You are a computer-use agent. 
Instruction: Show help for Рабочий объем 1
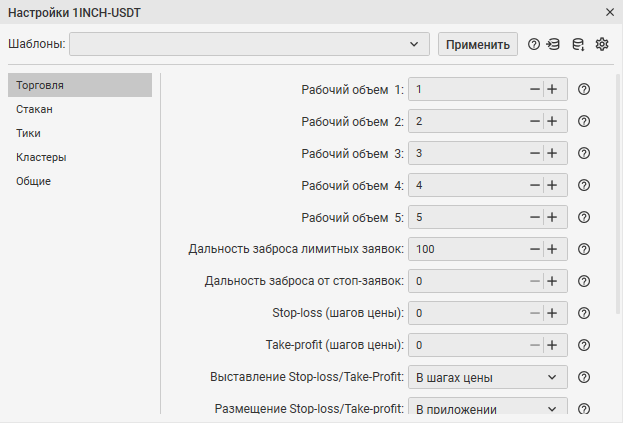[x=584, y=89]
